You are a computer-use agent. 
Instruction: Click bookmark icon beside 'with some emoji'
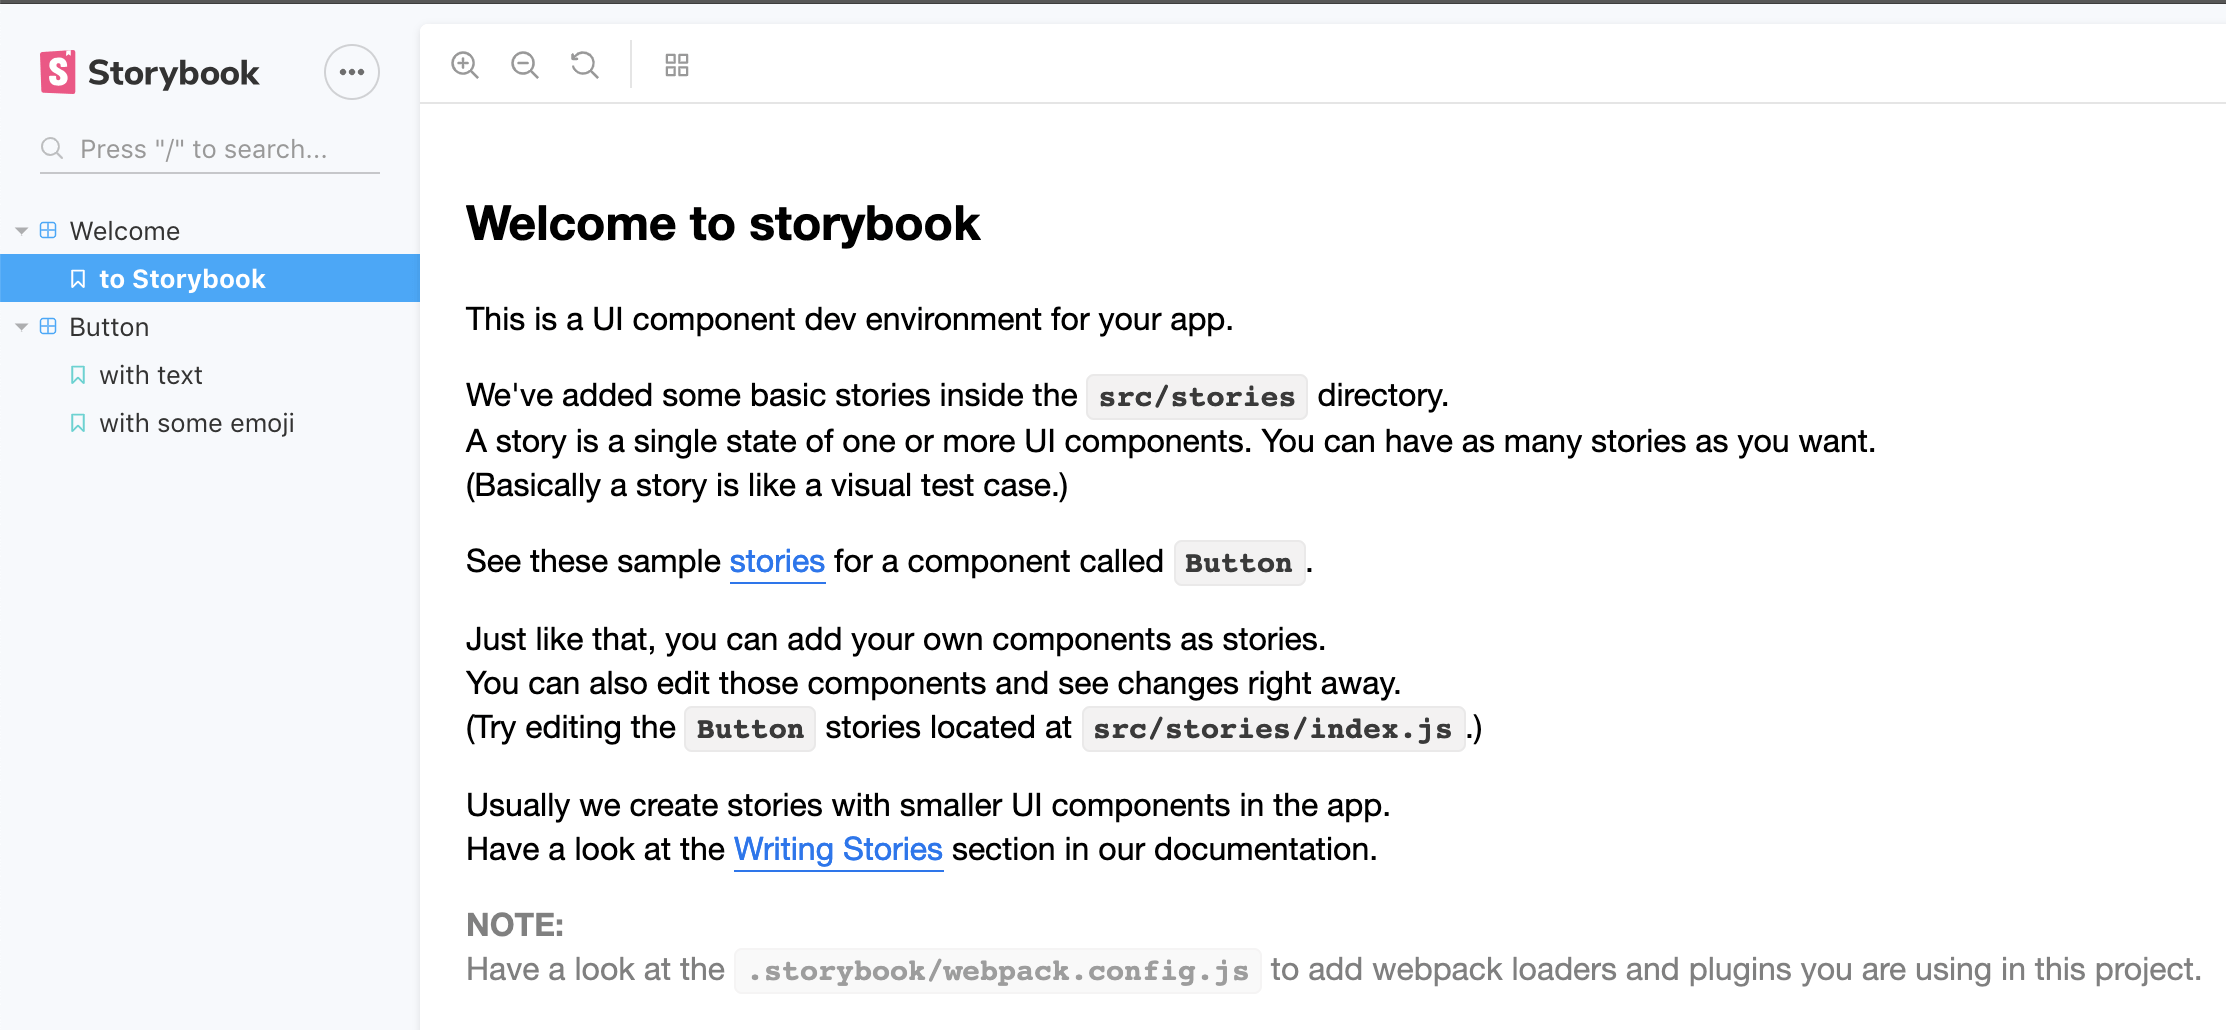point(78,423)
